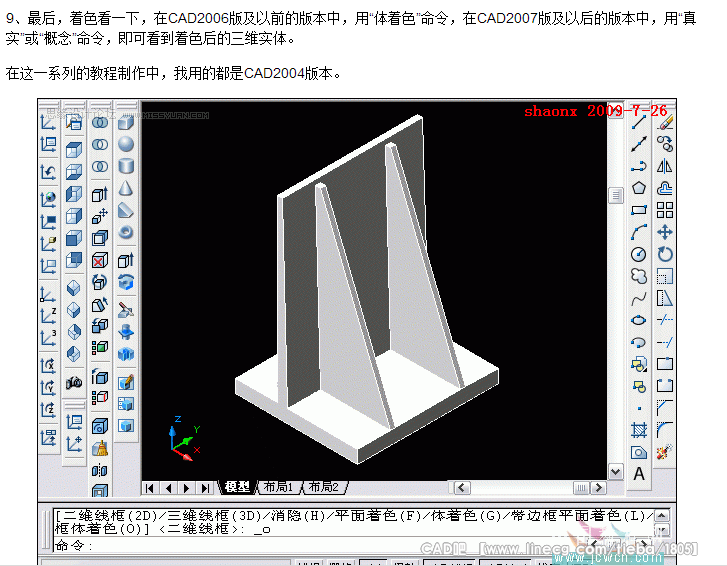Select the Move tool
Screen dimensions: 727x566
pyautogui.click(x=665, y=232)
